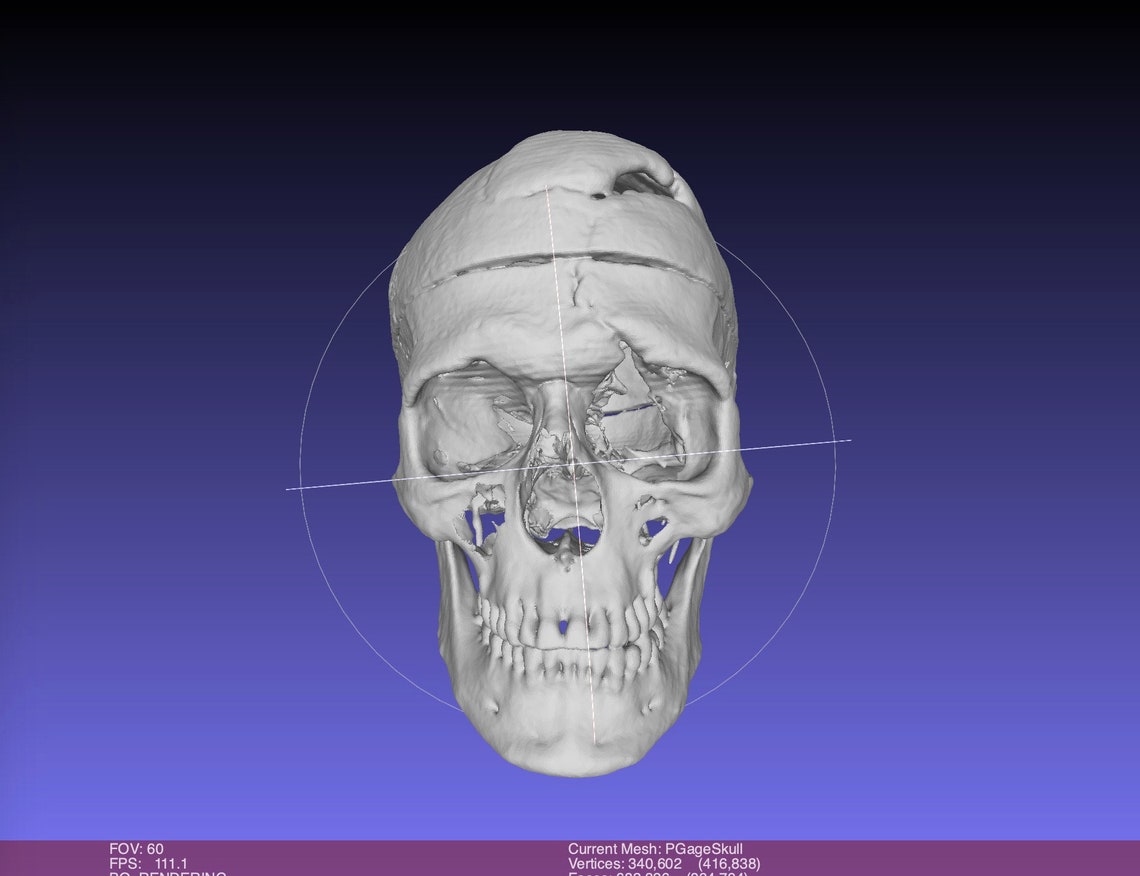Screen dimensions: 1140x876
Task: Click the dashed vertical trackball axis line
Action: (571, 465)
